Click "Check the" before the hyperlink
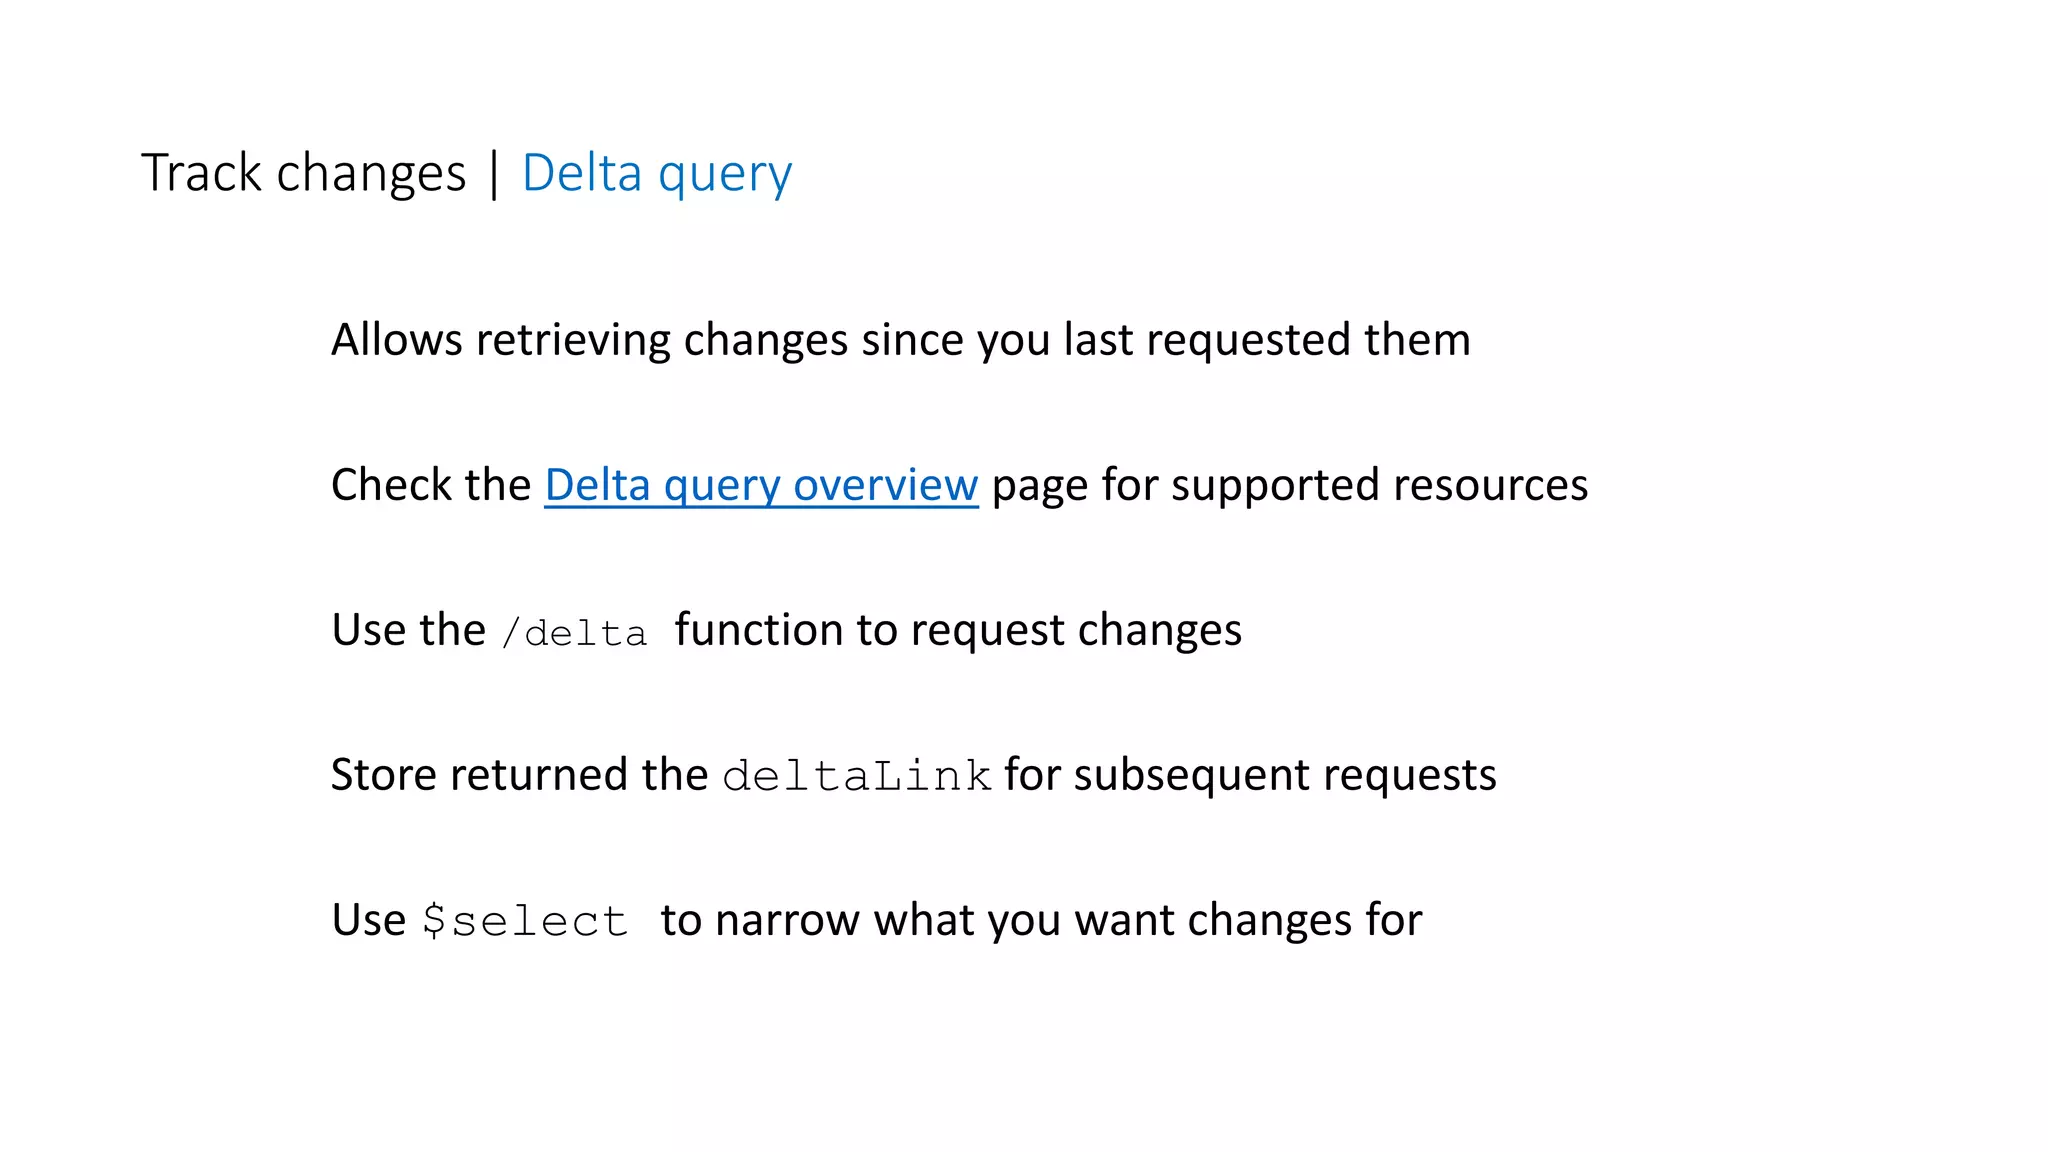The height and width of the screenshot is (1152, 2048). tap(431, 486)
